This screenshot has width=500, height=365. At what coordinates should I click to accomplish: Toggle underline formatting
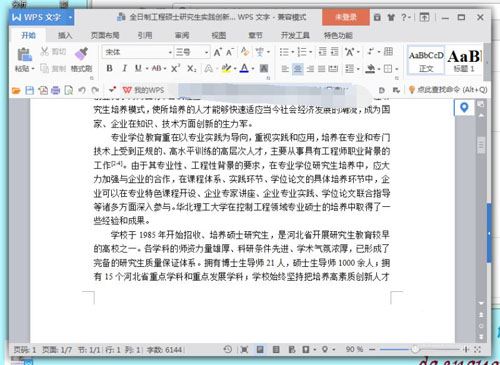tap(138, 68)
